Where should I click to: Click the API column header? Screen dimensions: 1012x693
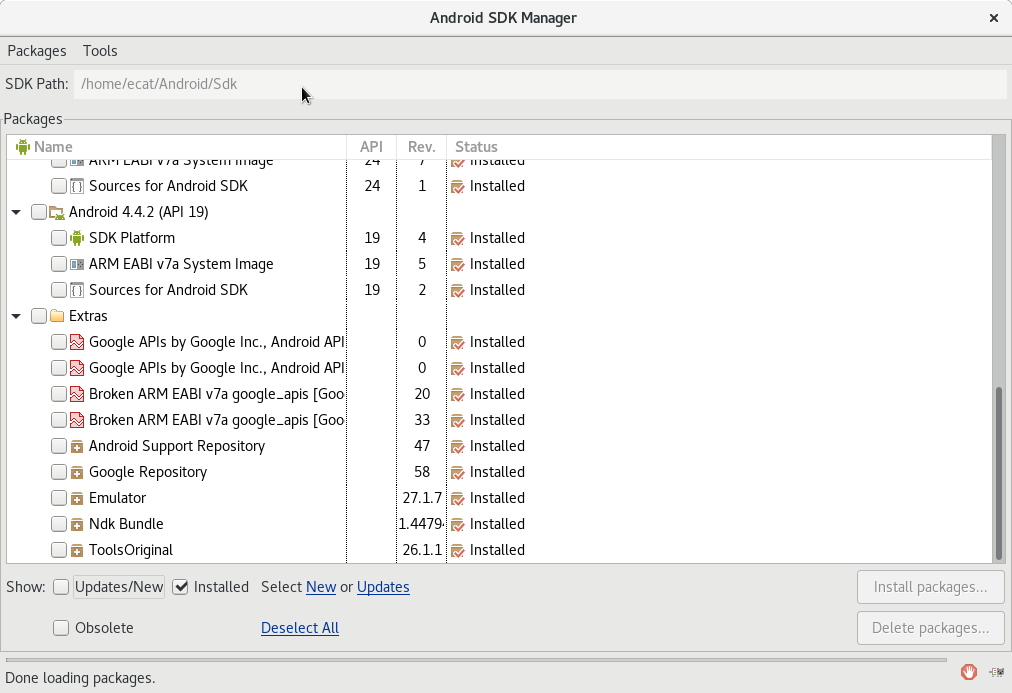point(371,147)
